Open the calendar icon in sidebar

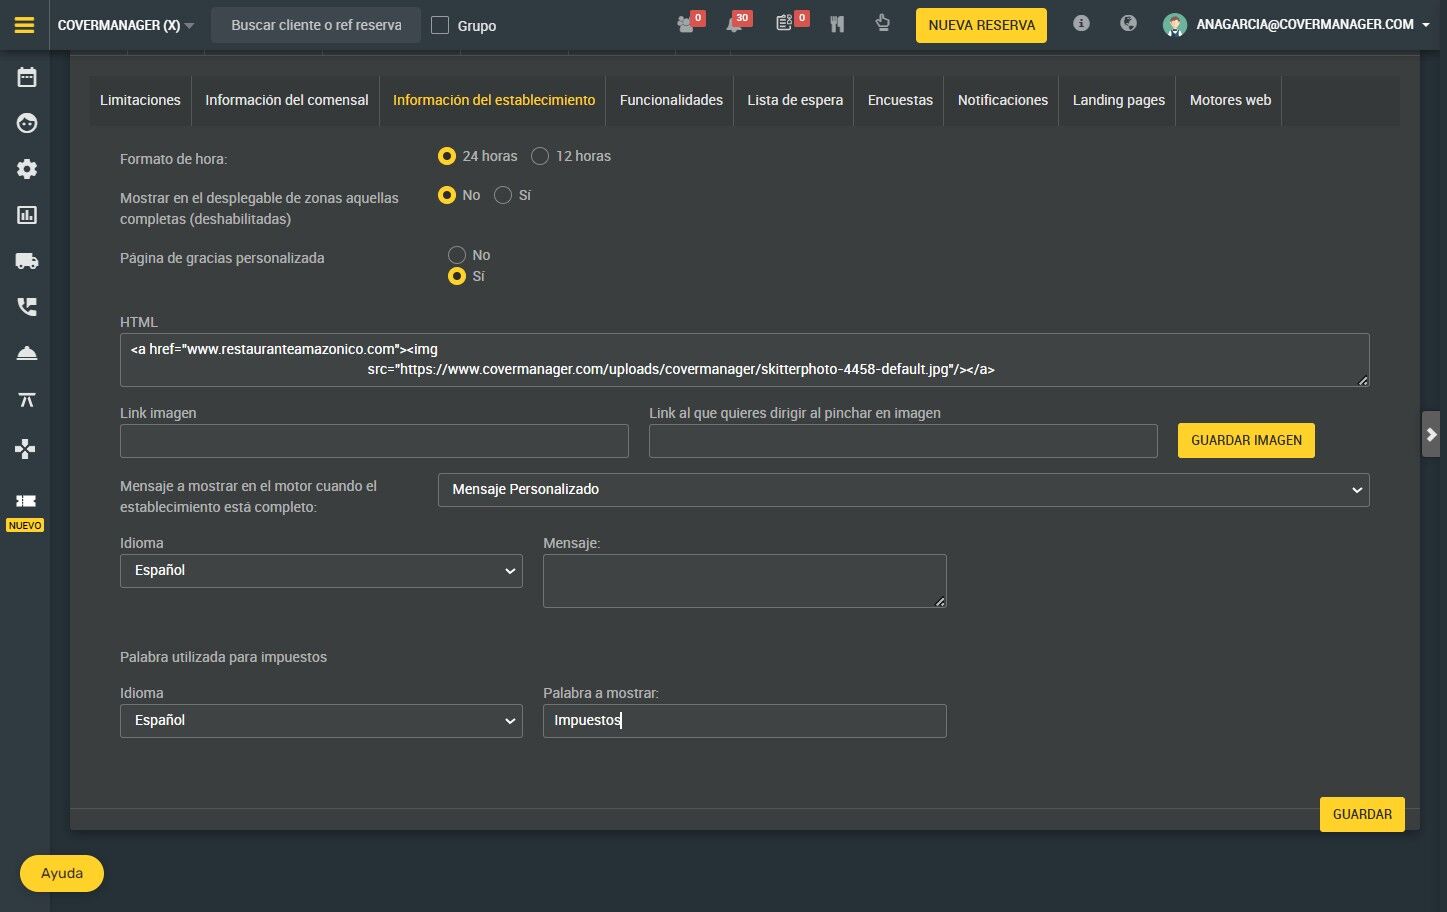click(27, 77)
